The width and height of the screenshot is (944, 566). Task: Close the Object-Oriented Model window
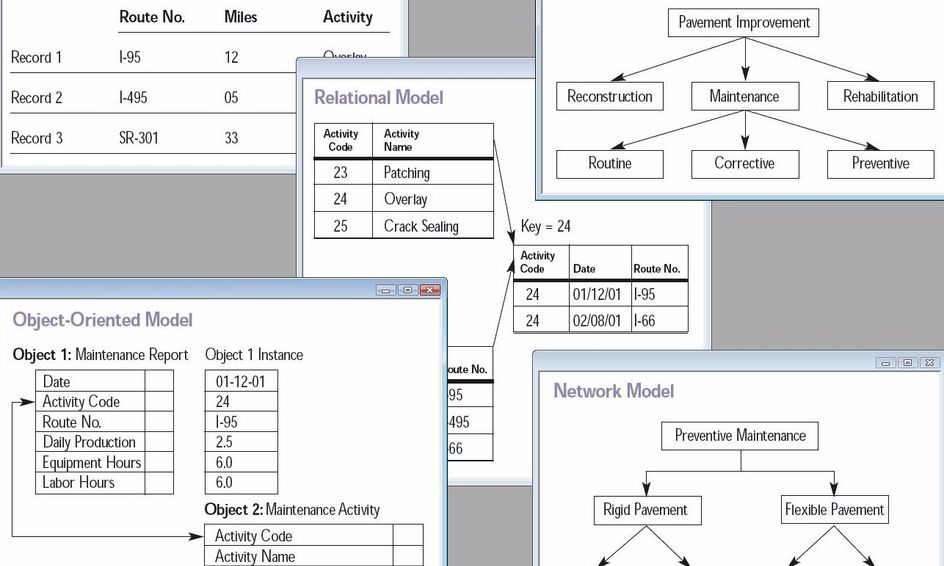click(430, 290)
